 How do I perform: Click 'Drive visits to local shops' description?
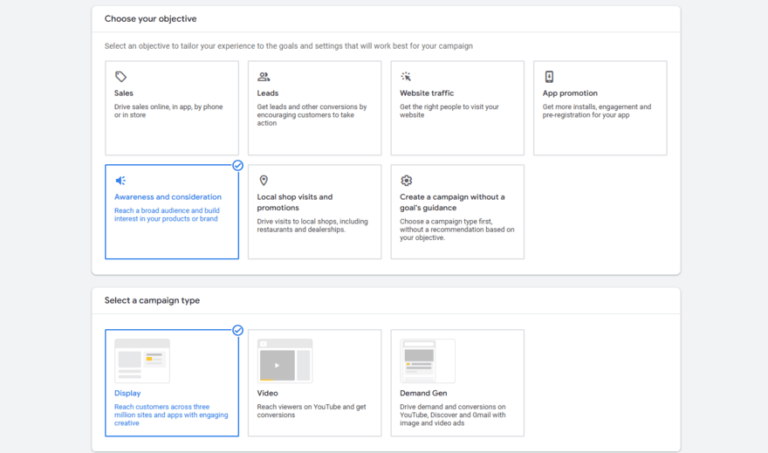click(312, 225)
